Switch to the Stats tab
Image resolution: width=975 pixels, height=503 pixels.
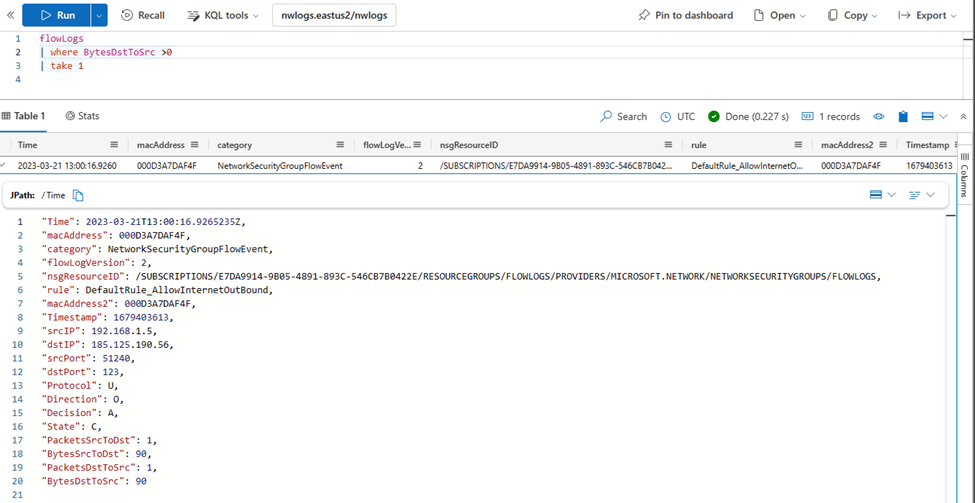pos(82,116)
